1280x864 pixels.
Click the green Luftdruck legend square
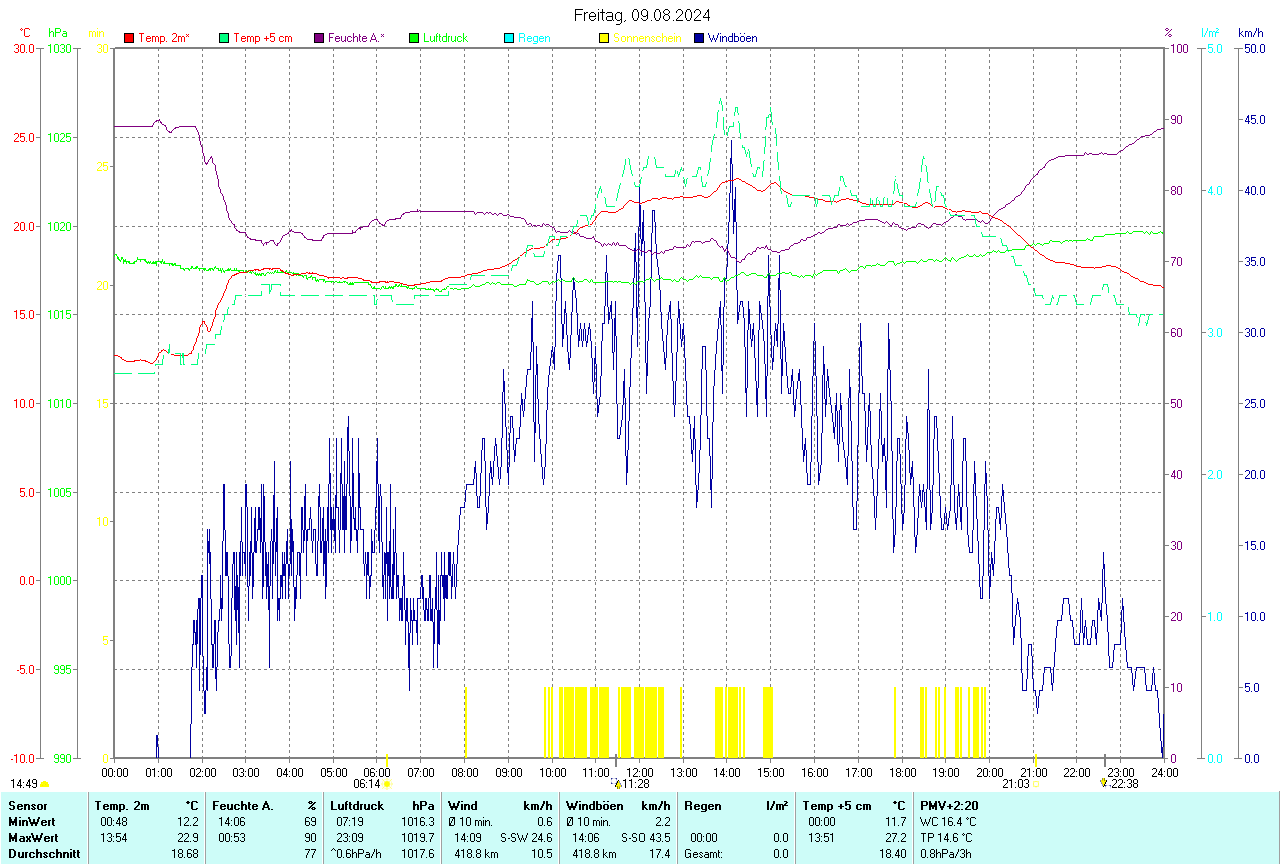pyautogui.click(x=414, y=38)
